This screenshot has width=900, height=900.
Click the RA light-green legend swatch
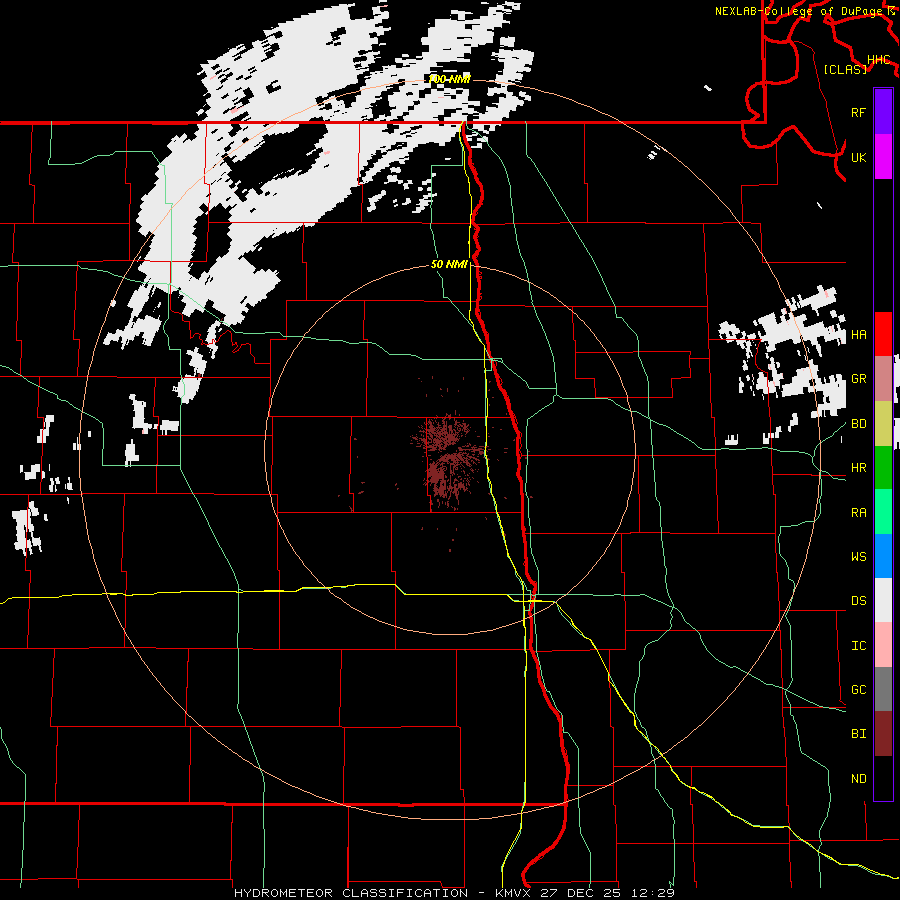883,512
